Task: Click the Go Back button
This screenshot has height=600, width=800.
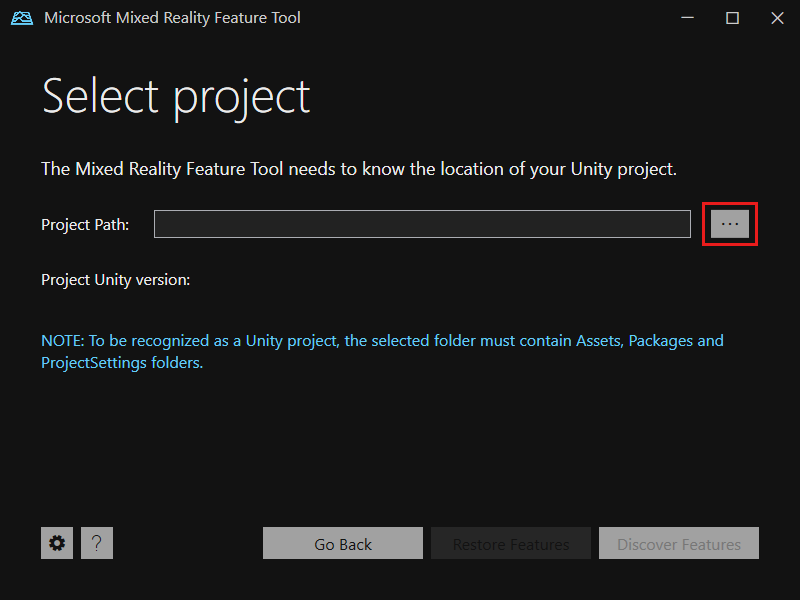Action: 343,543
